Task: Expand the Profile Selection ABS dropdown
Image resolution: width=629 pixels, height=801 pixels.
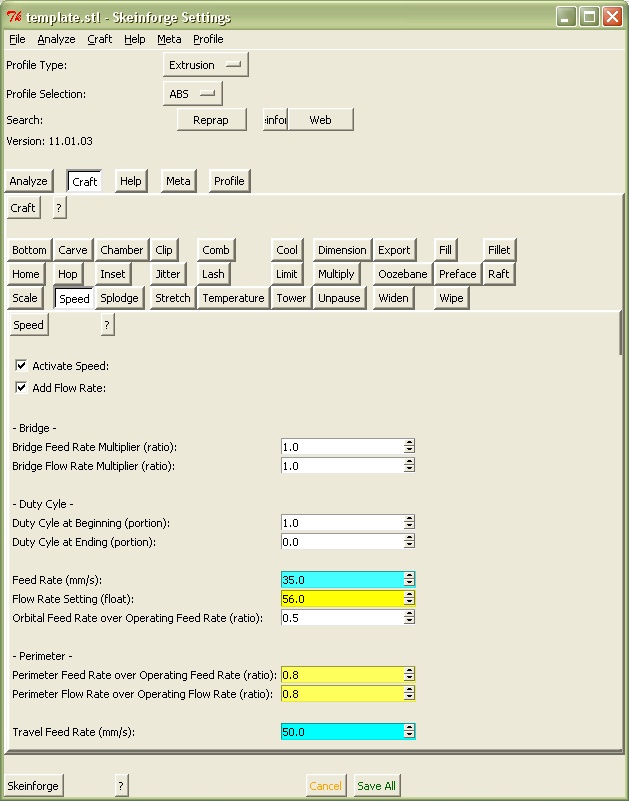Action: [x=192, y=94]
